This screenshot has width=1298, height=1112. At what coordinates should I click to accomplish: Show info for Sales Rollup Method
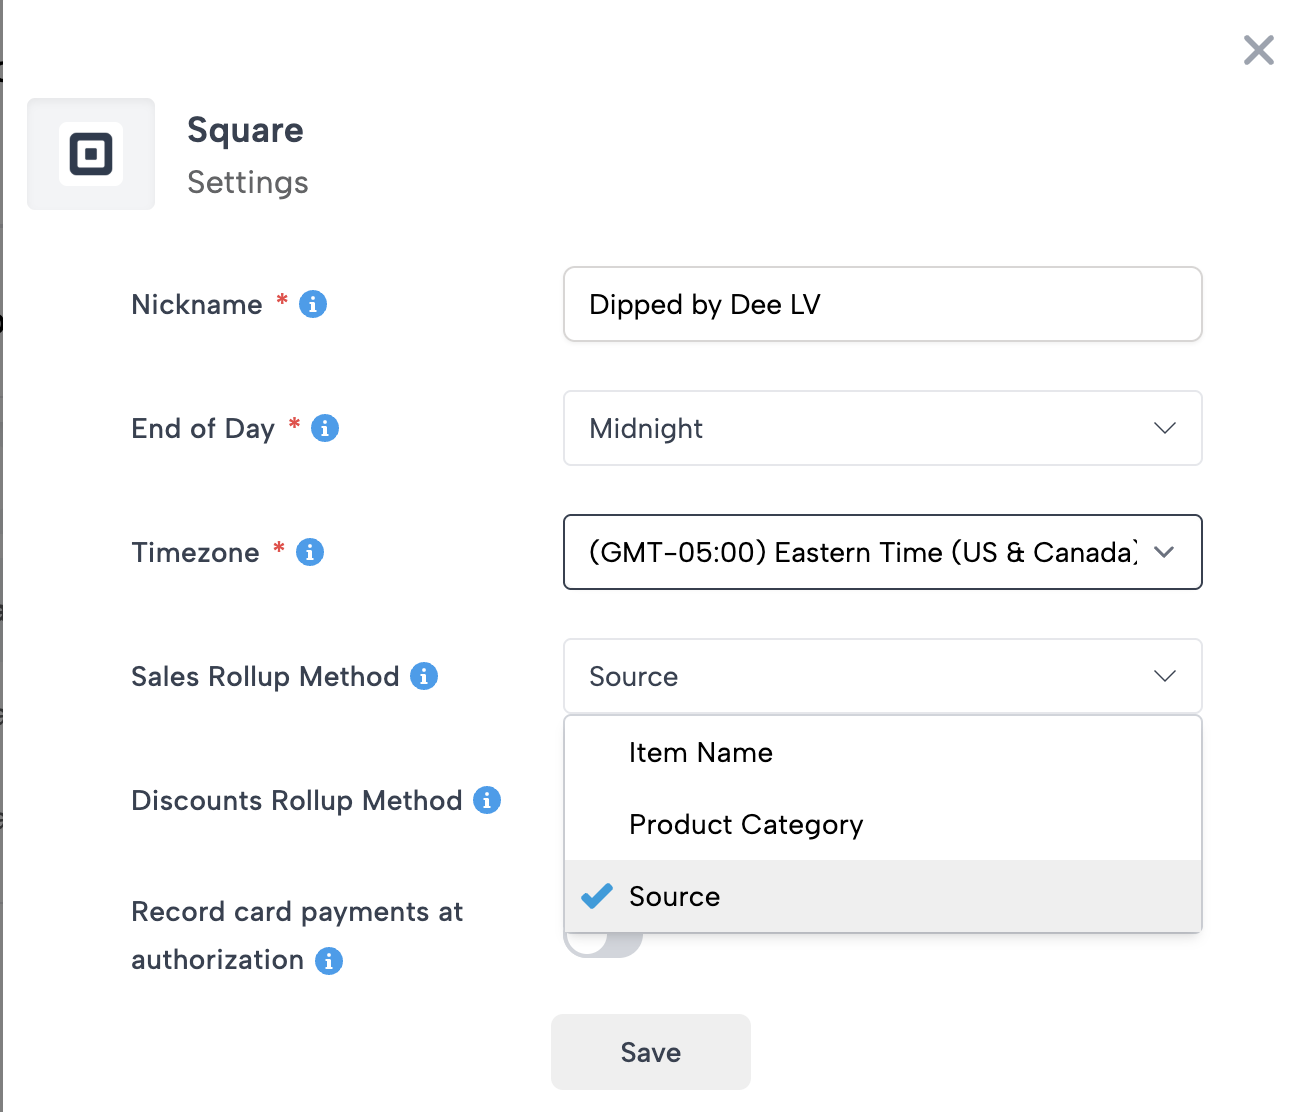(x=424, y=676)
